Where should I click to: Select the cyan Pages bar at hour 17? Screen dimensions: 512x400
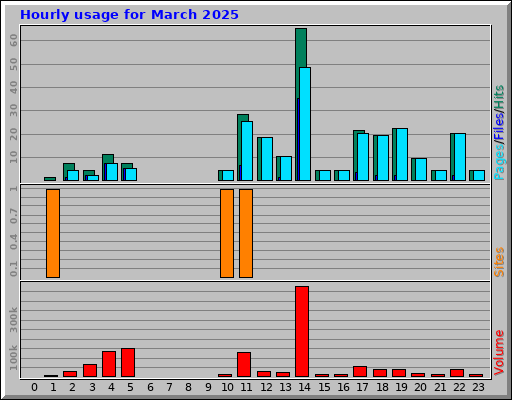363,157
